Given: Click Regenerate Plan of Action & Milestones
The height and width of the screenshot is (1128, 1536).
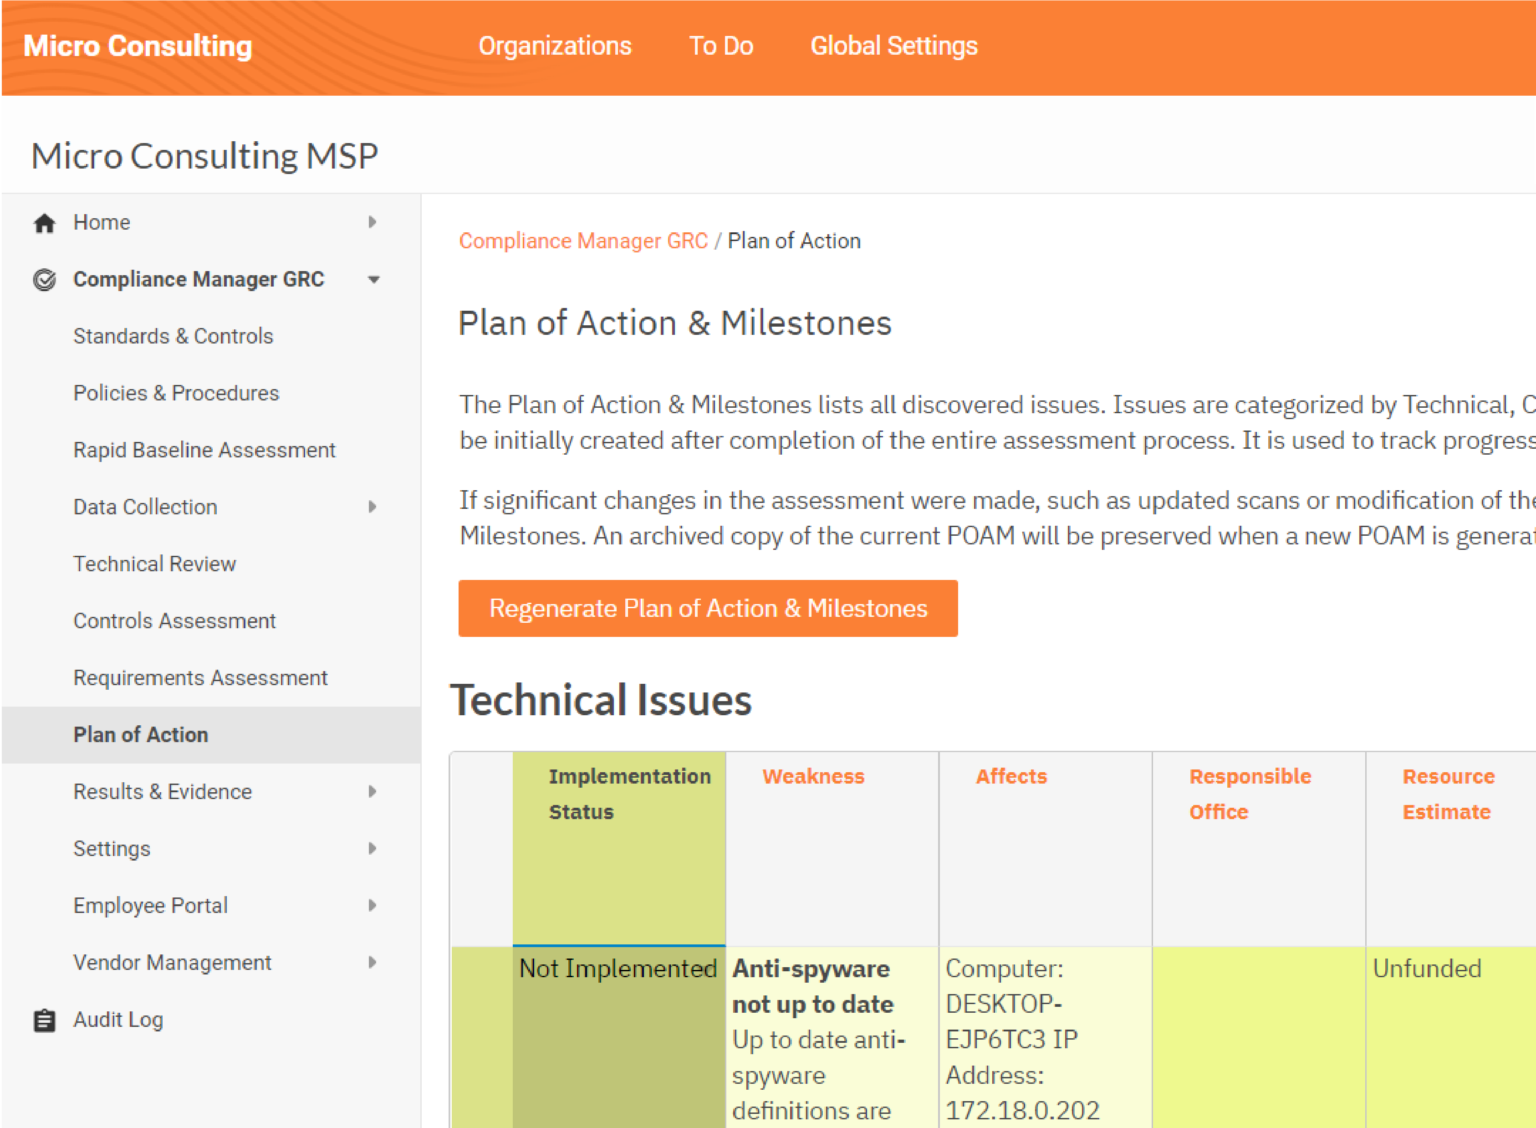Looking at the screenshot, I should [708, 608].
